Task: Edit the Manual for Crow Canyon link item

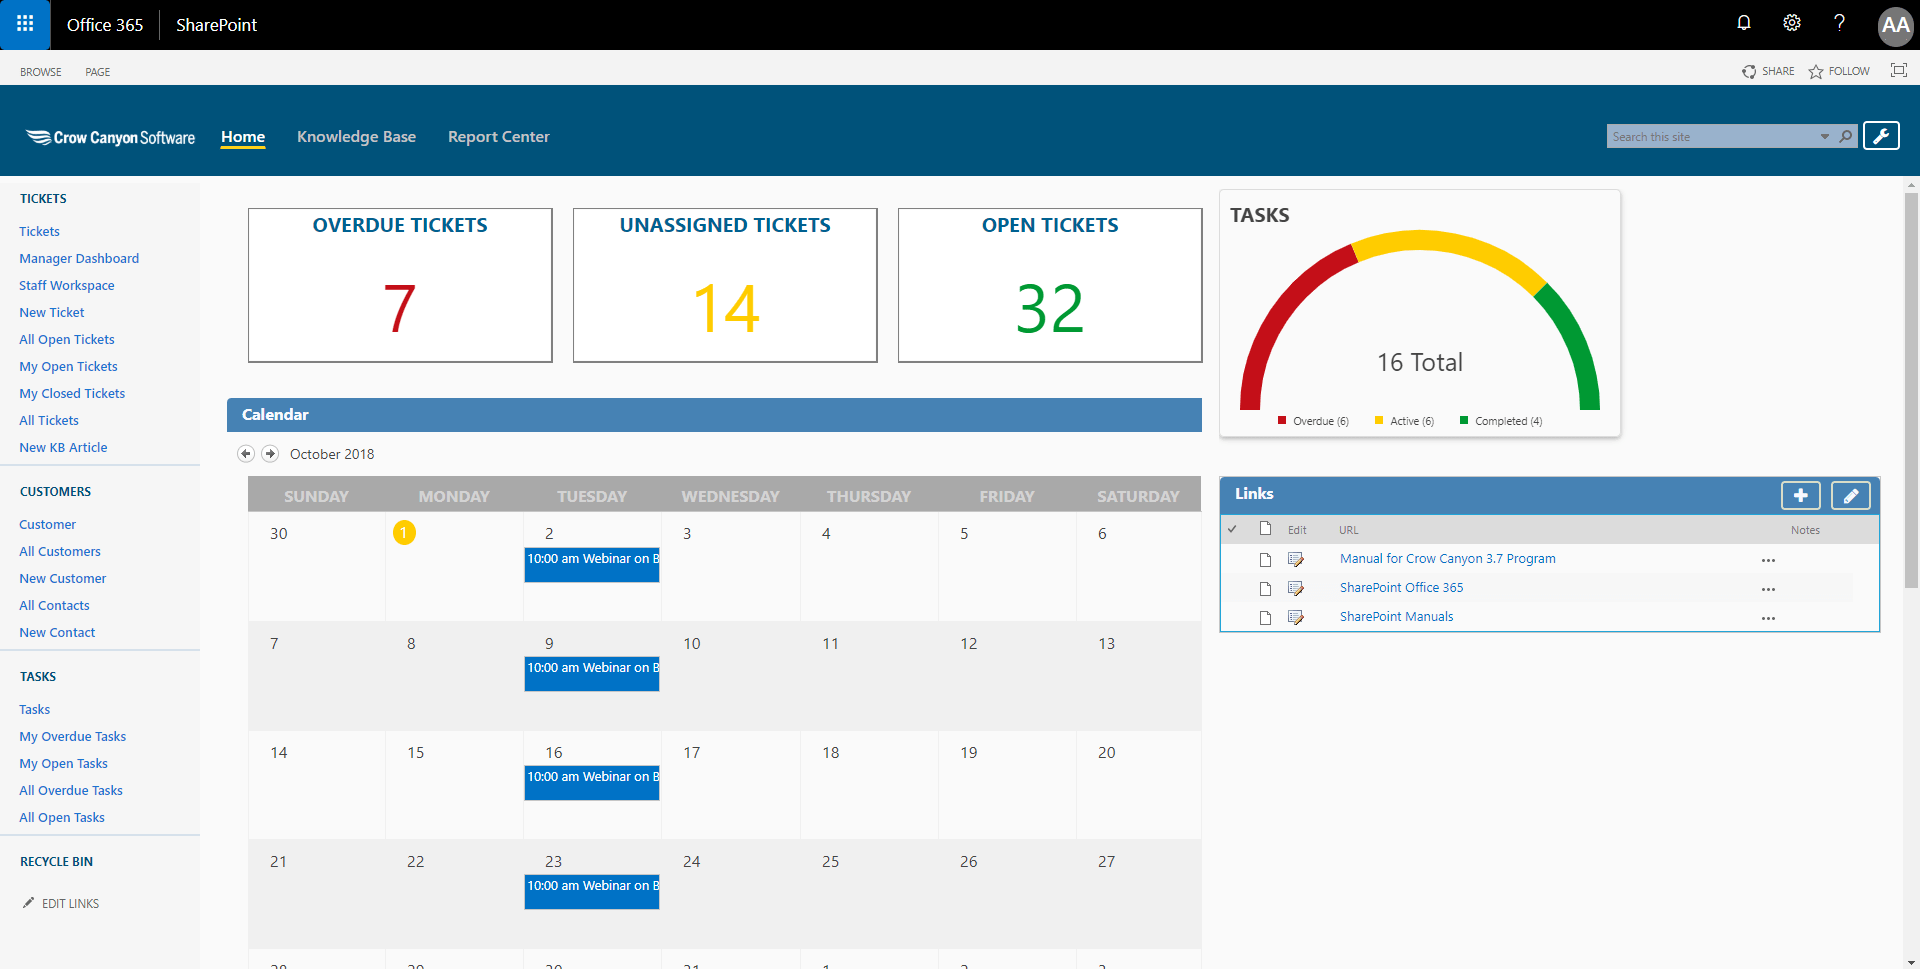Action: (x=1296, y=559)
